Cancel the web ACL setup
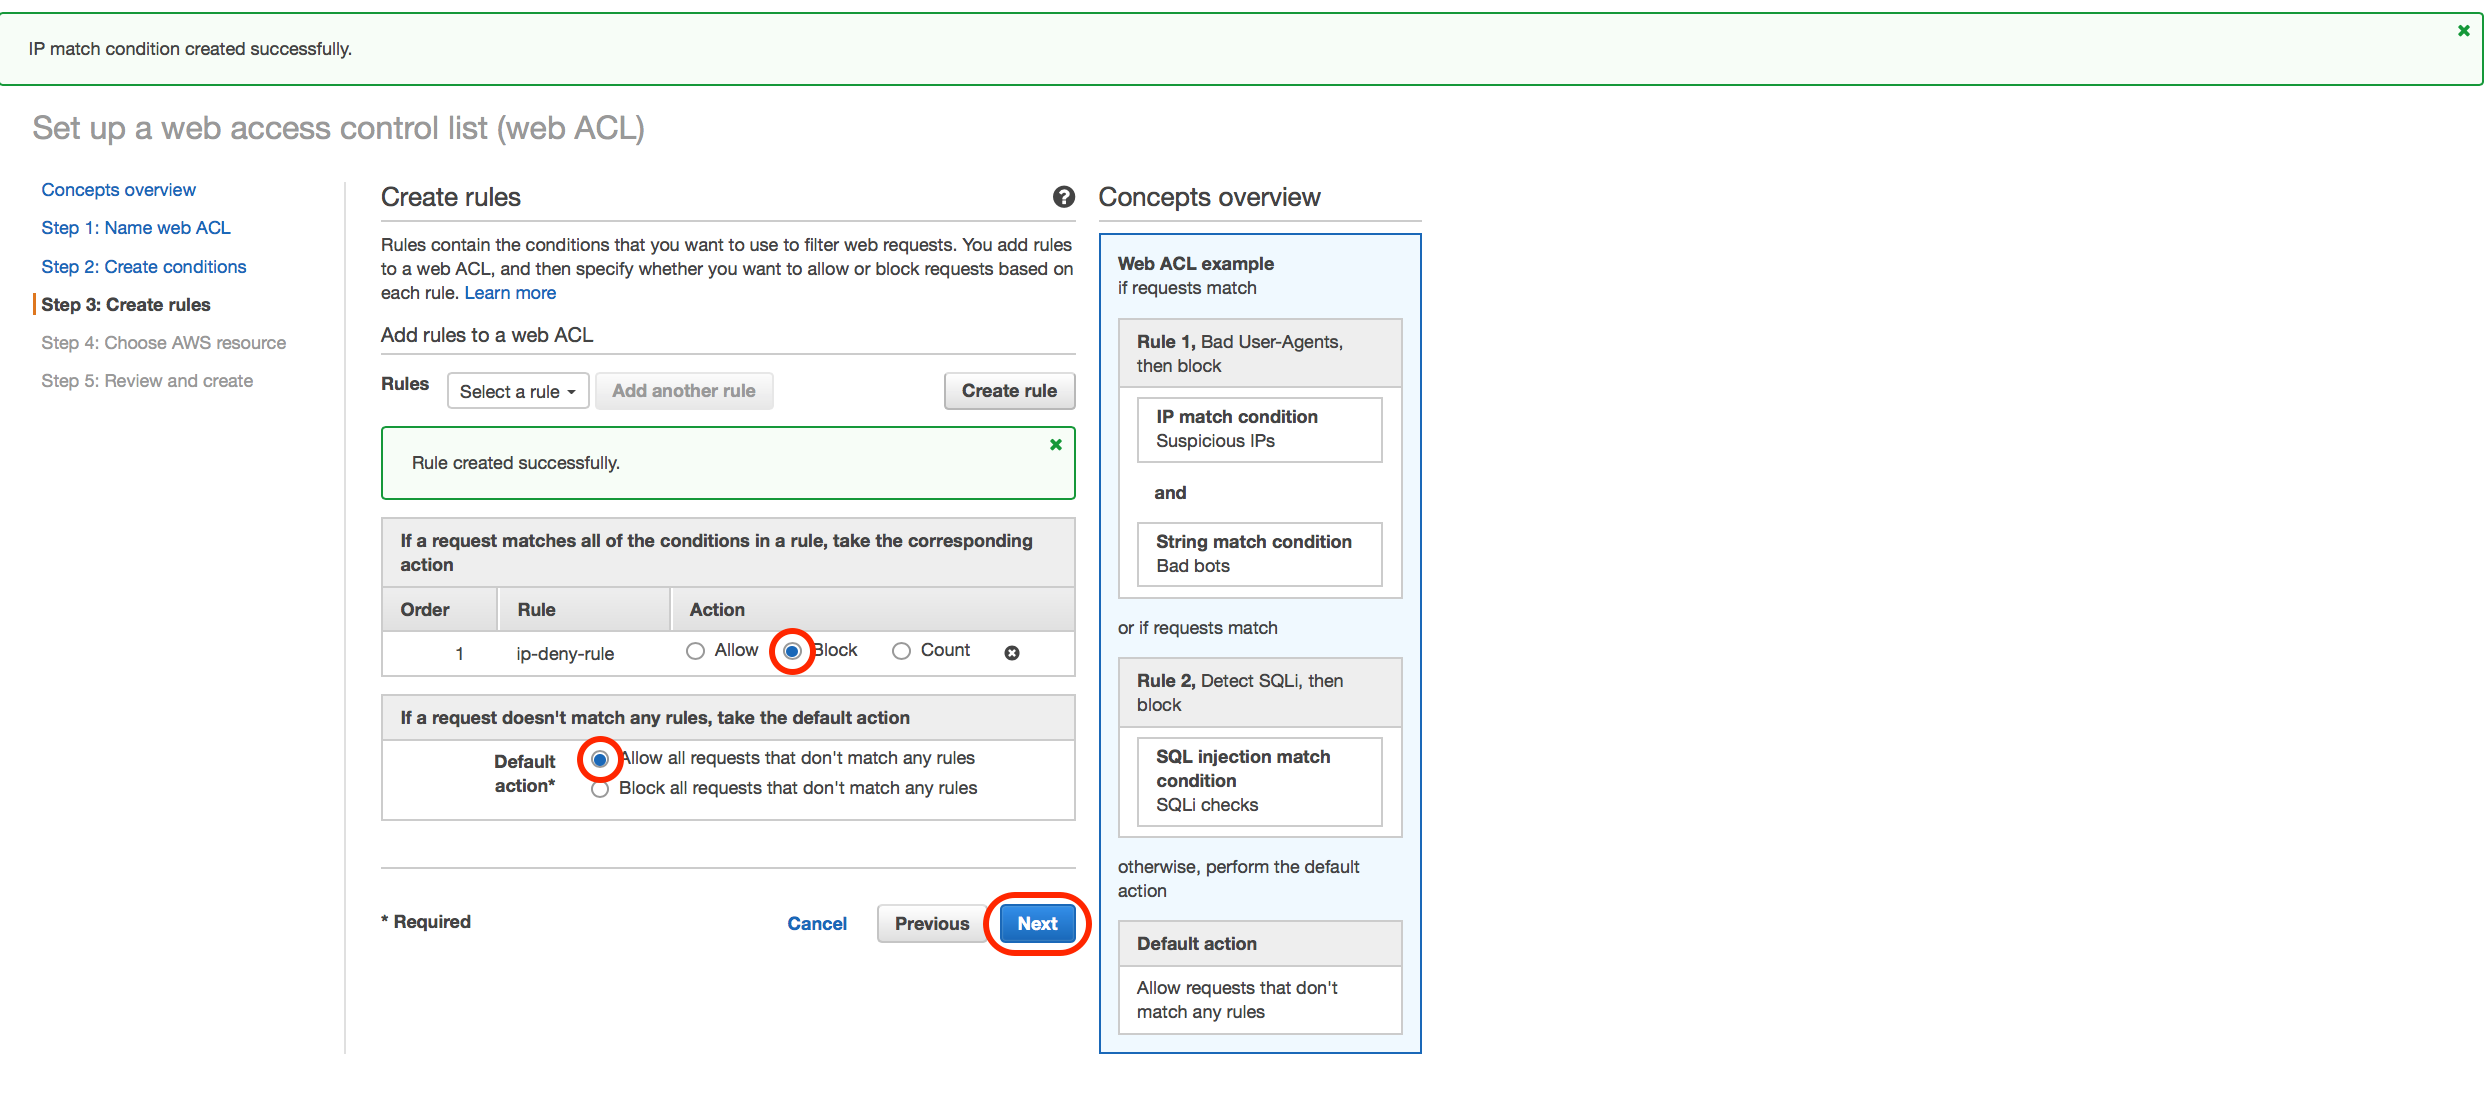This screenshot has width=2484, height=1094. click(816, 923)
